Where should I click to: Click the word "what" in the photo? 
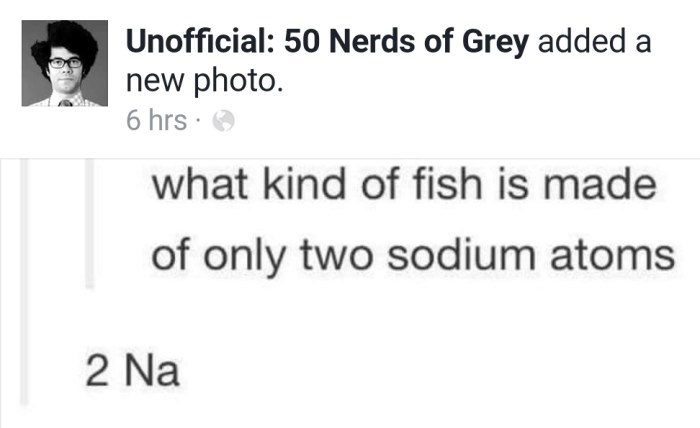click(x=197, y=187)
